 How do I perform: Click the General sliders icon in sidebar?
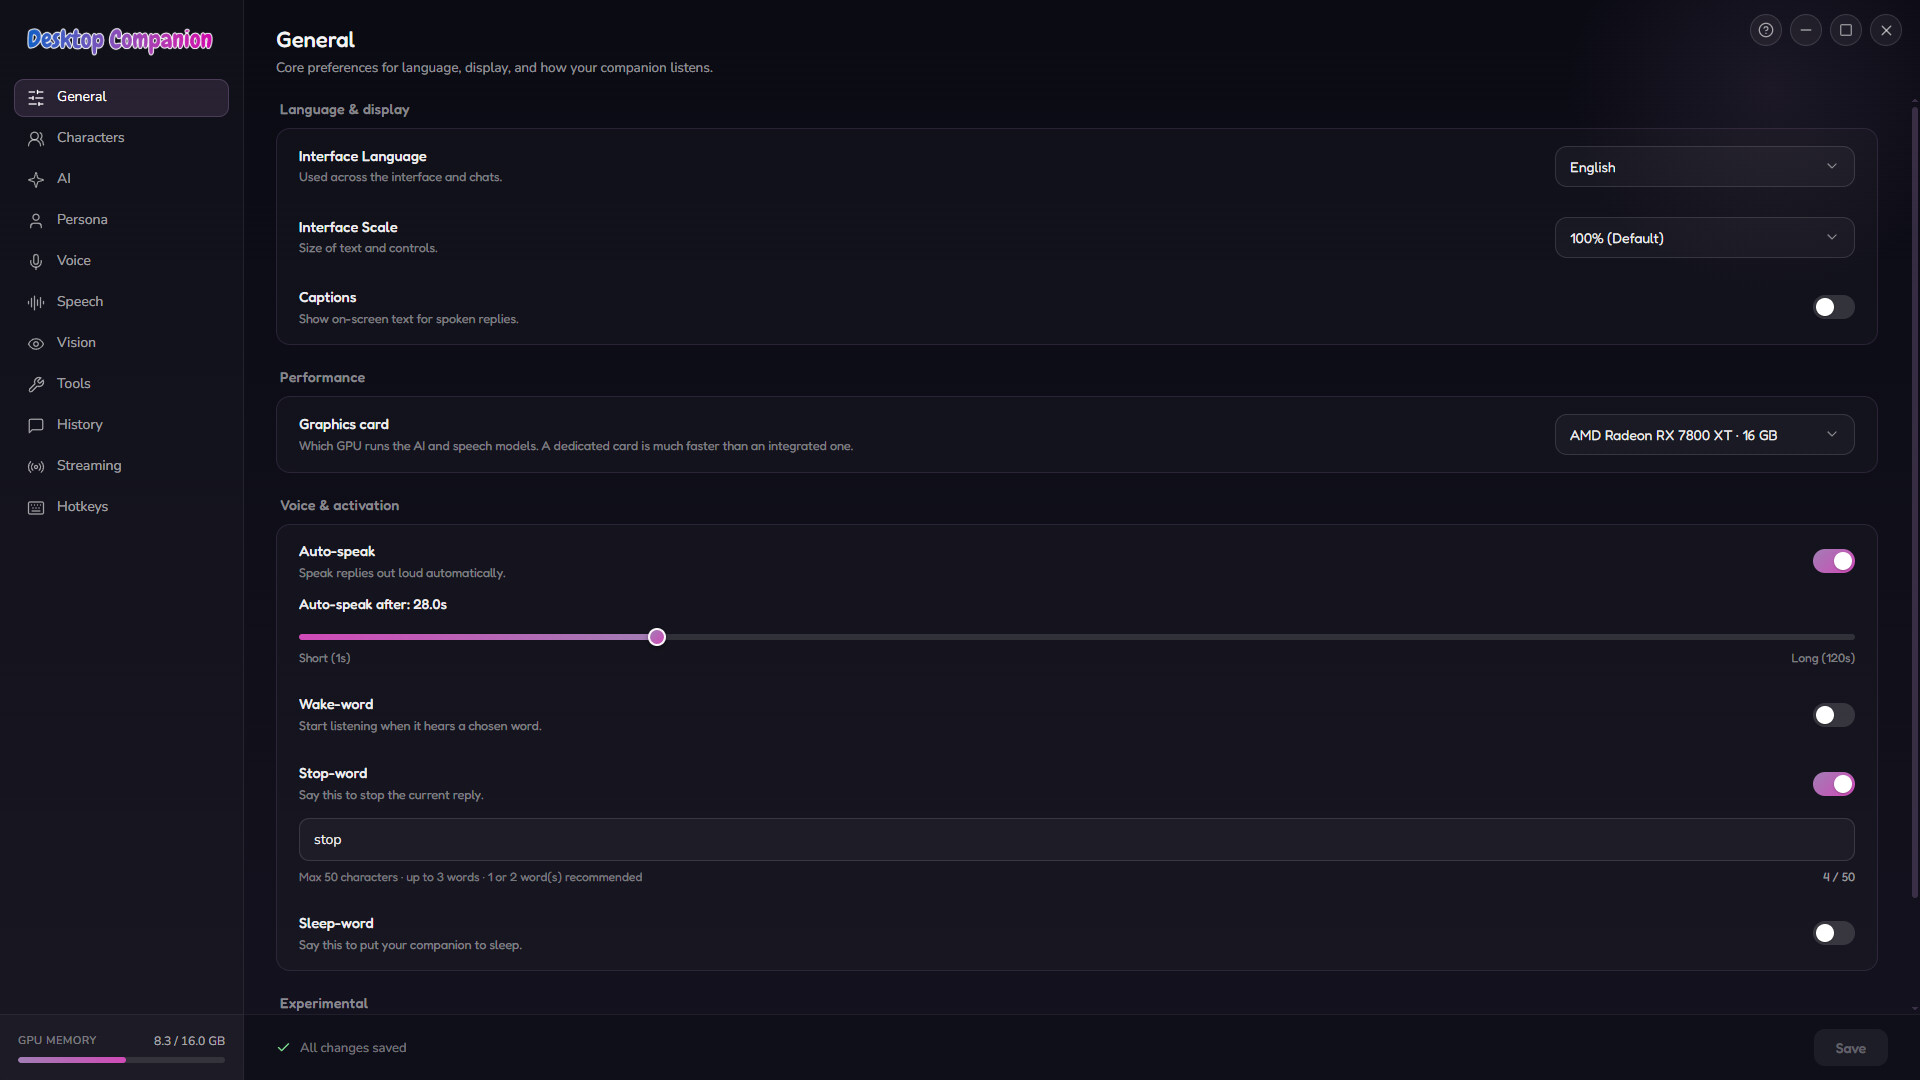click(36, 98)
